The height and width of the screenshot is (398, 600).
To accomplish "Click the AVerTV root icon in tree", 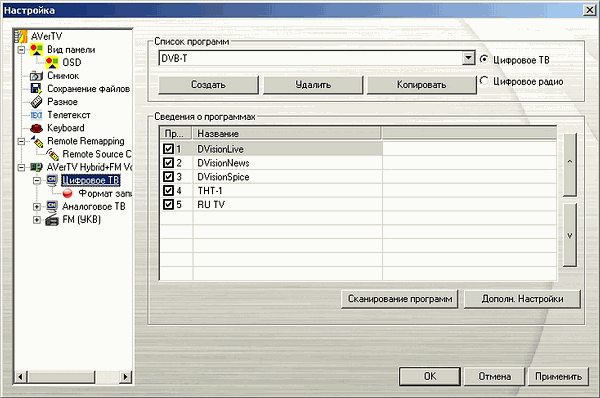I will pos(21,36).
